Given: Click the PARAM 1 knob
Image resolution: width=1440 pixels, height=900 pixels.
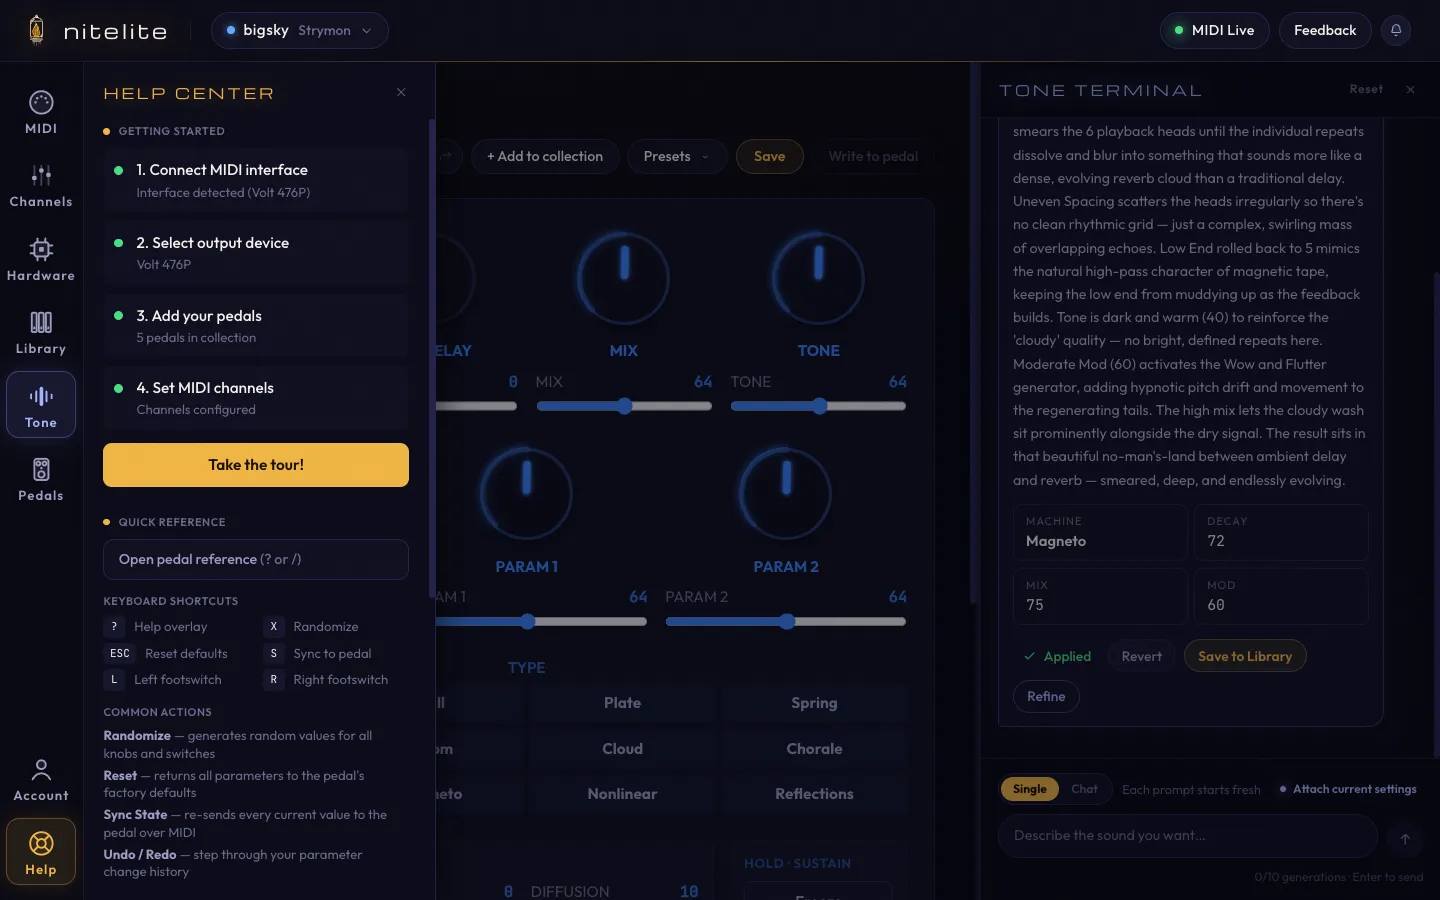Looking at the screenshot, I should coord(527,494).
